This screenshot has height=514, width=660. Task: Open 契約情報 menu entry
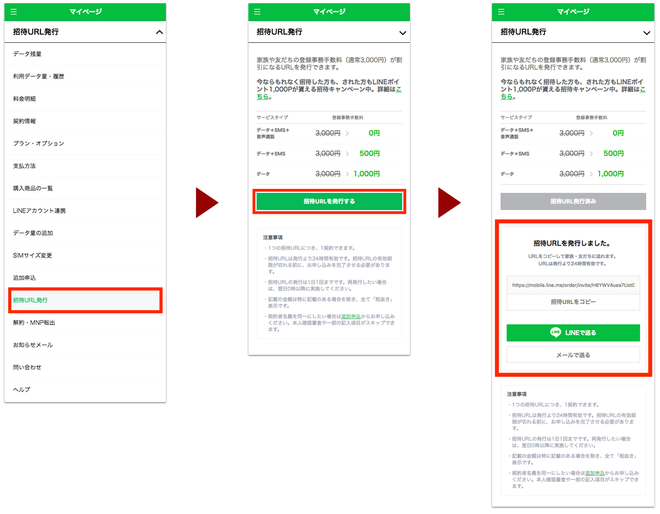pos(85,121)
